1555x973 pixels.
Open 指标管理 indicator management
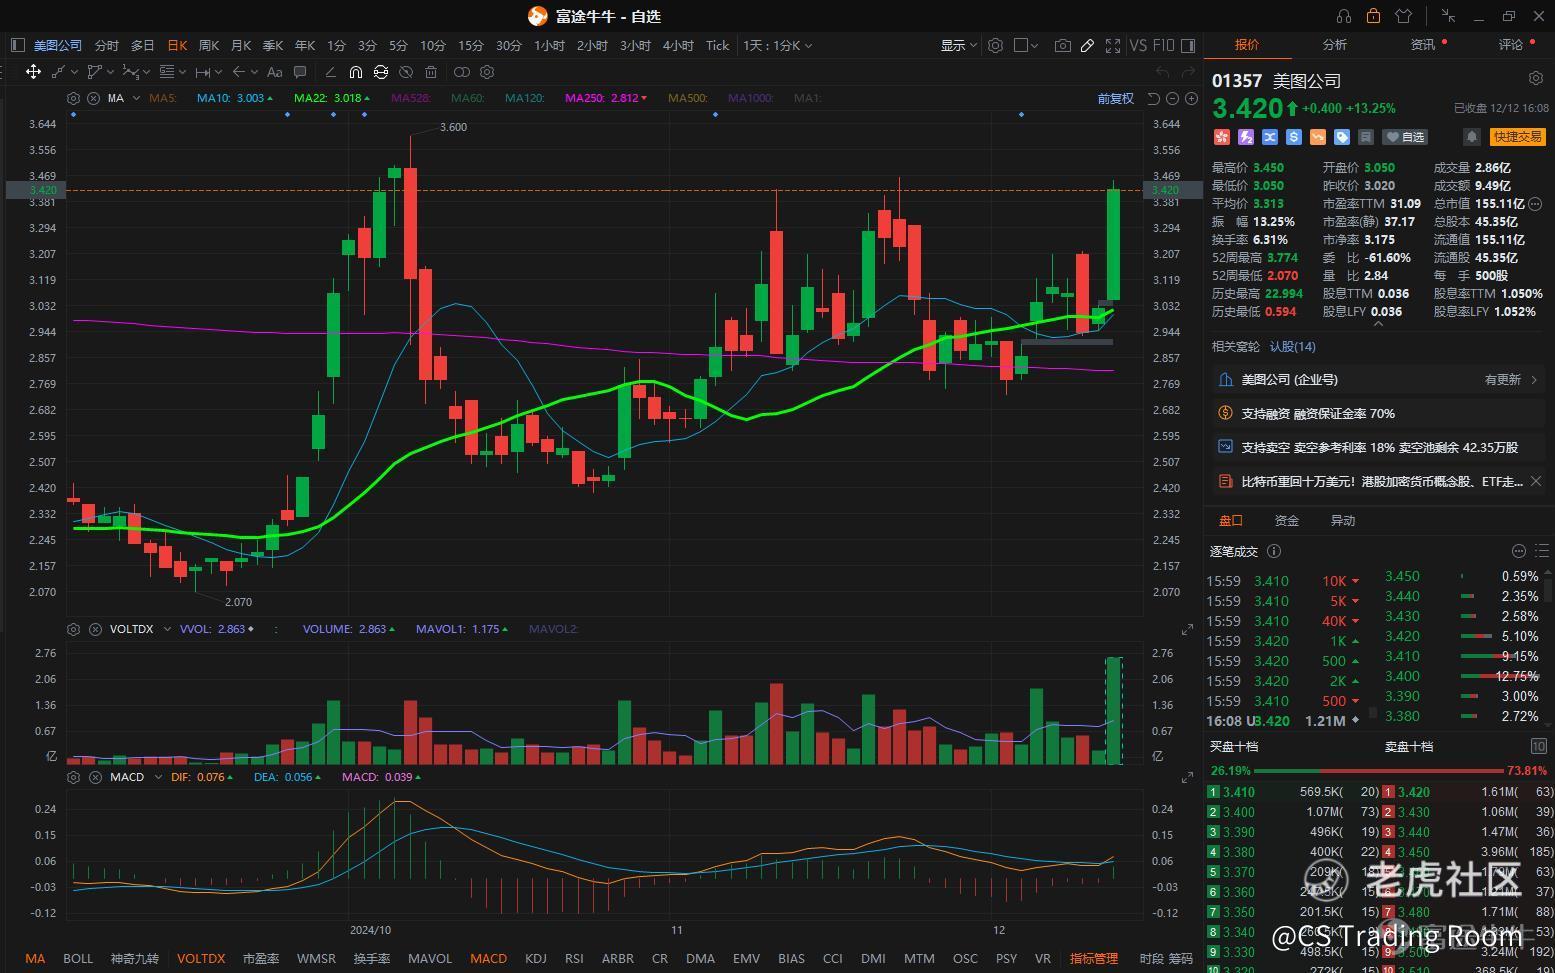(1094, 958)
